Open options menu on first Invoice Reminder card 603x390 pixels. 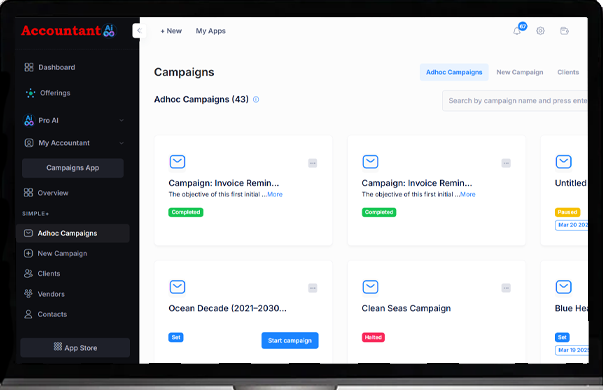(313, 163)
